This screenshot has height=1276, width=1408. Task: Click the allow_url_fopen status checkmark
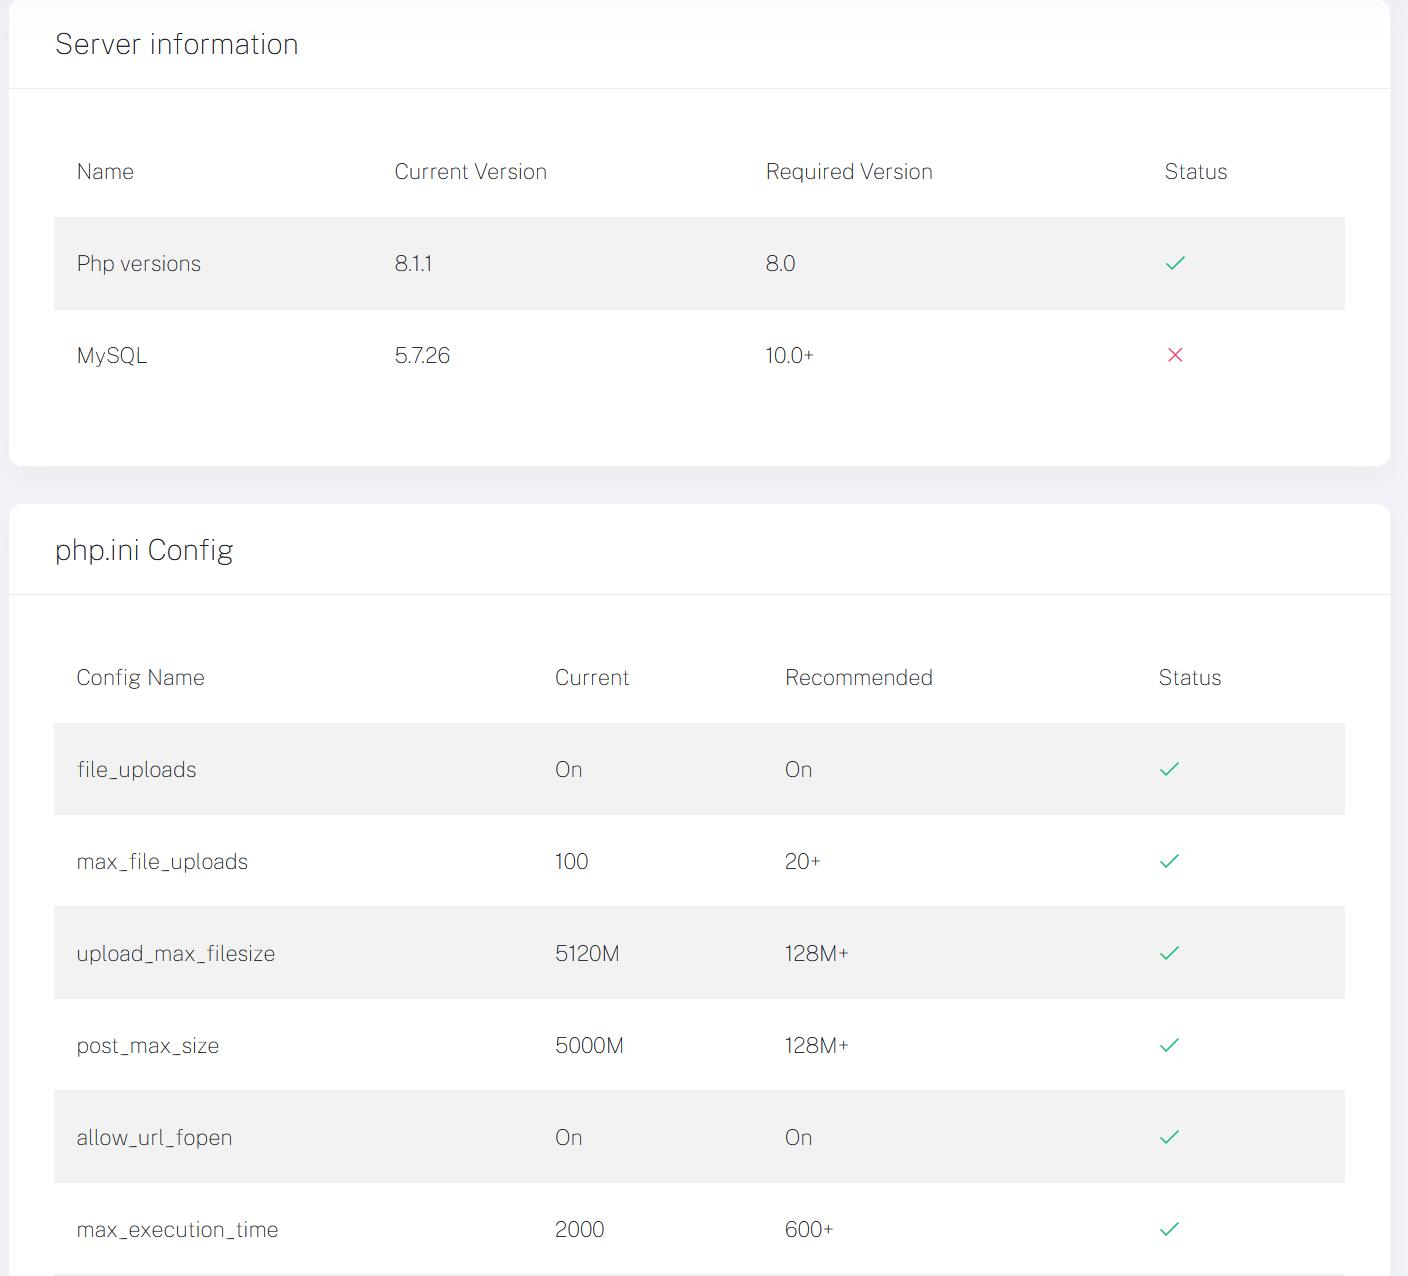1169,1137
